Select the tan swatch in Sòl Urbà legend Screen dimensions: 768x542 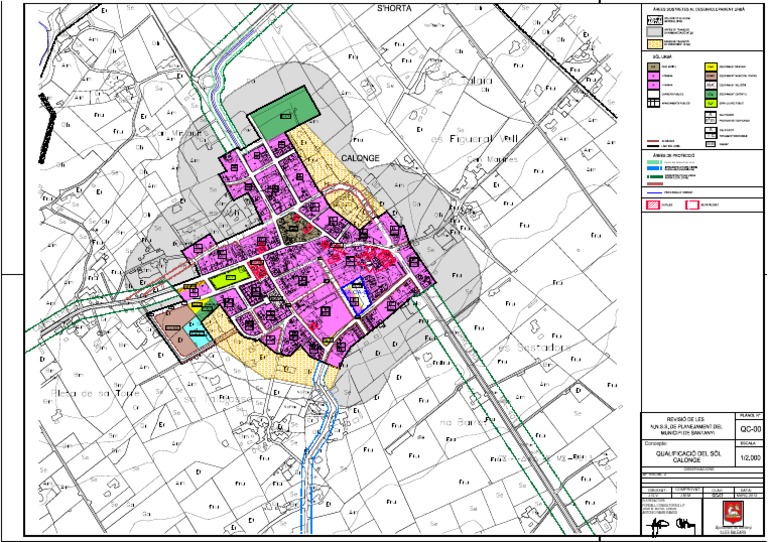point(653,67)
